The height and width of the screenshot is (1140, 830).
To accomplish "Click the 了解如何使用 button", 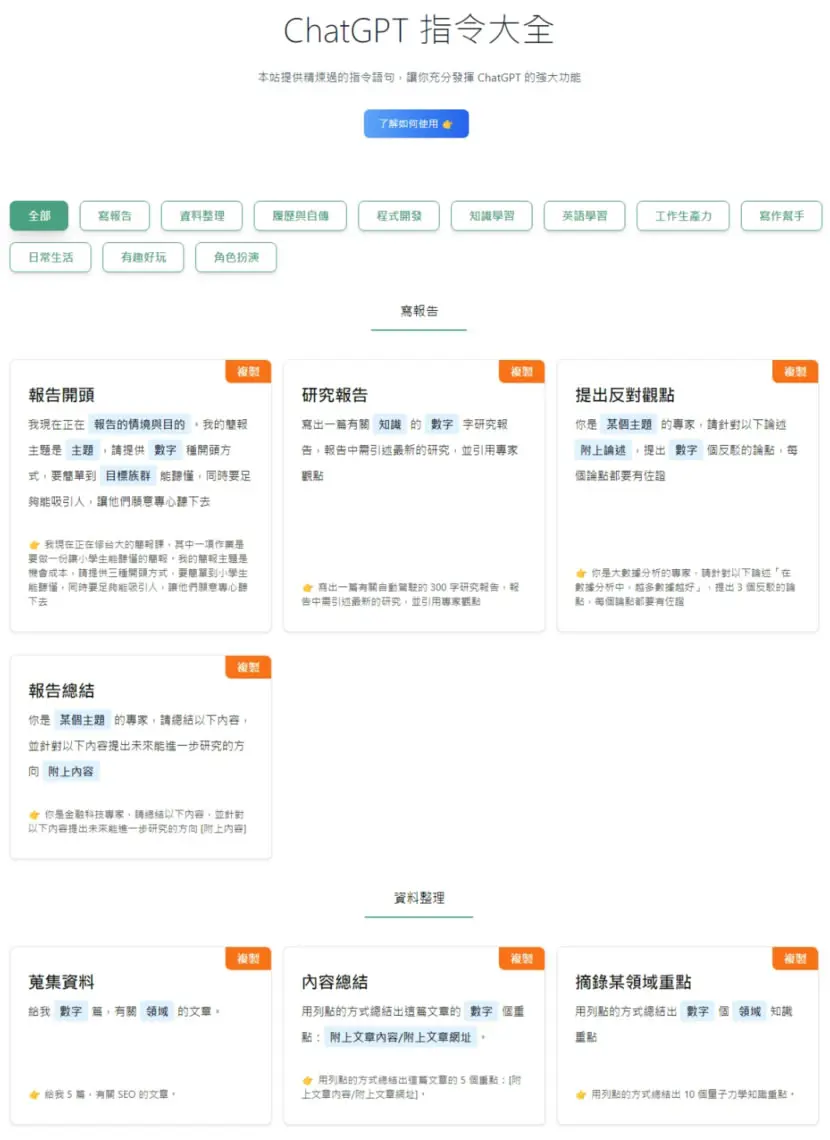I will coord(416,124).
